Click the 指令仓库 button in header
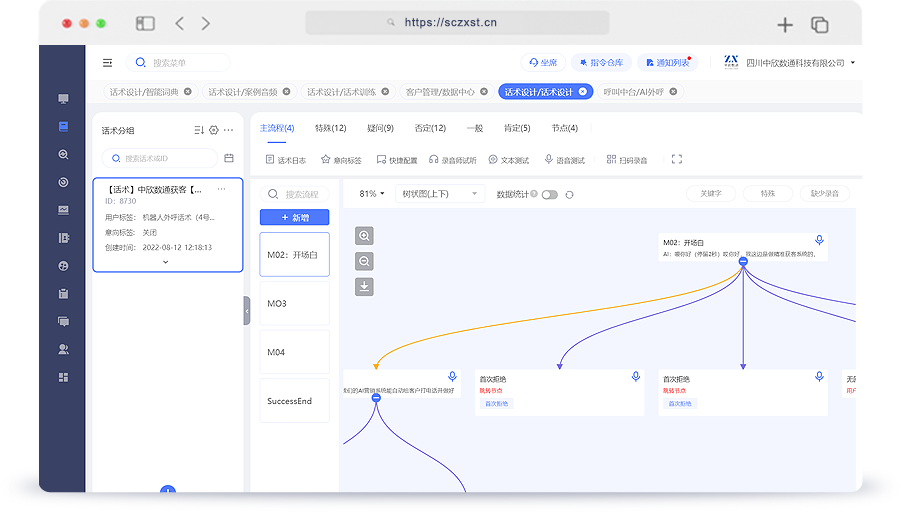Viewport: 901px width, 512px height. [x=601, y=62]
